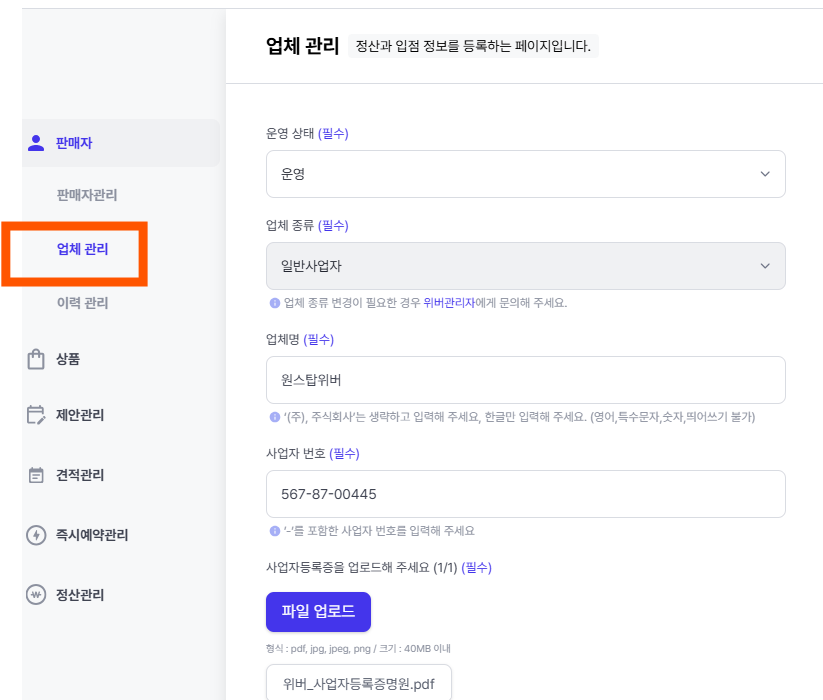The image size is (823, 700).
Task: Follow the 위버관리자 link
Action: pyautogui.click(x=449, y=303)
